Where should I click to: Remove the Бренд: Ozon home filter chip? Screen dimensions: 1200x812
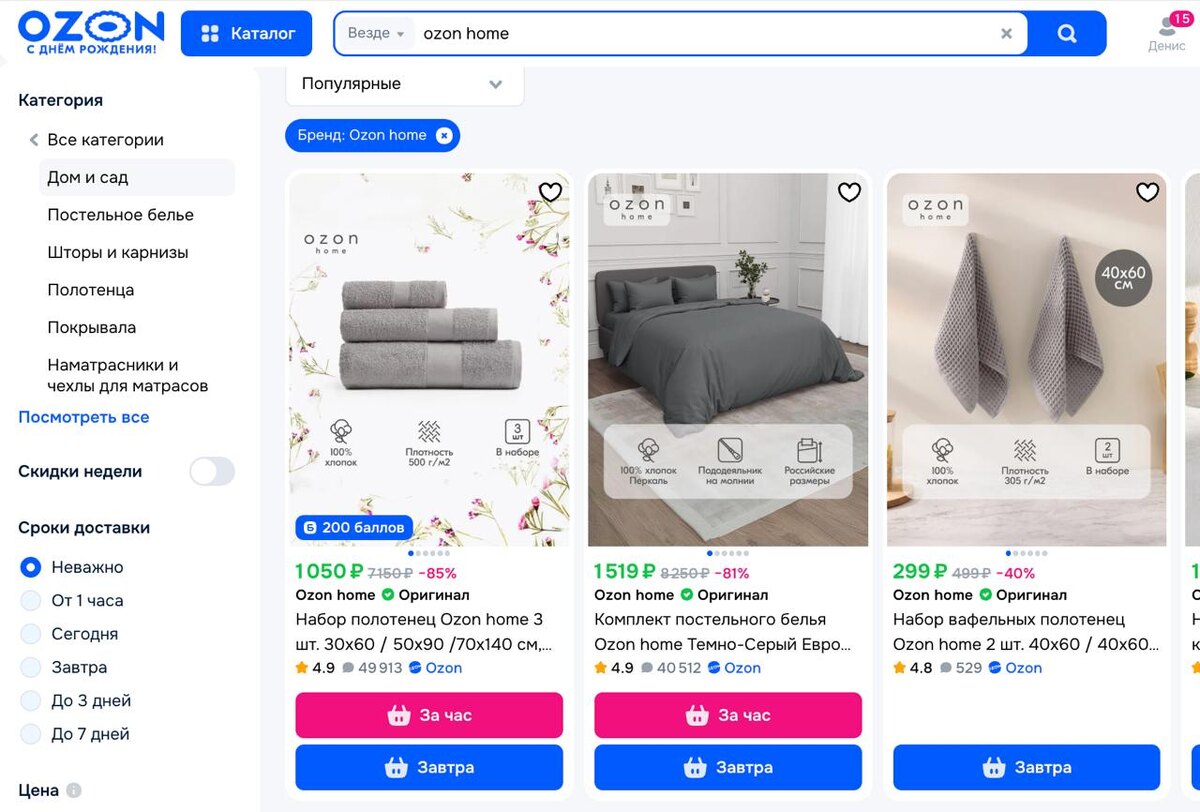click(x=444, y=135)
